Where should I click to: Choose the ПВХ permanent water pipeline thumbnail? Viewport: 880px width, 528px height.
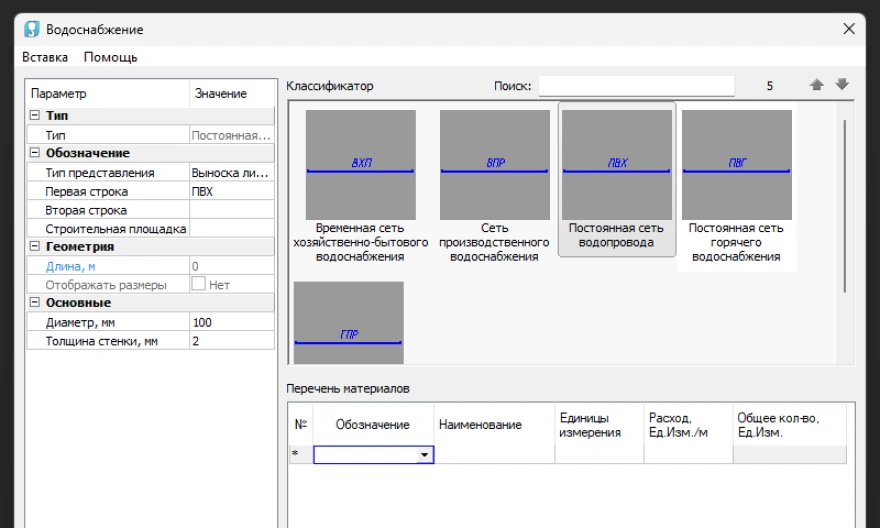pos(616,165)
